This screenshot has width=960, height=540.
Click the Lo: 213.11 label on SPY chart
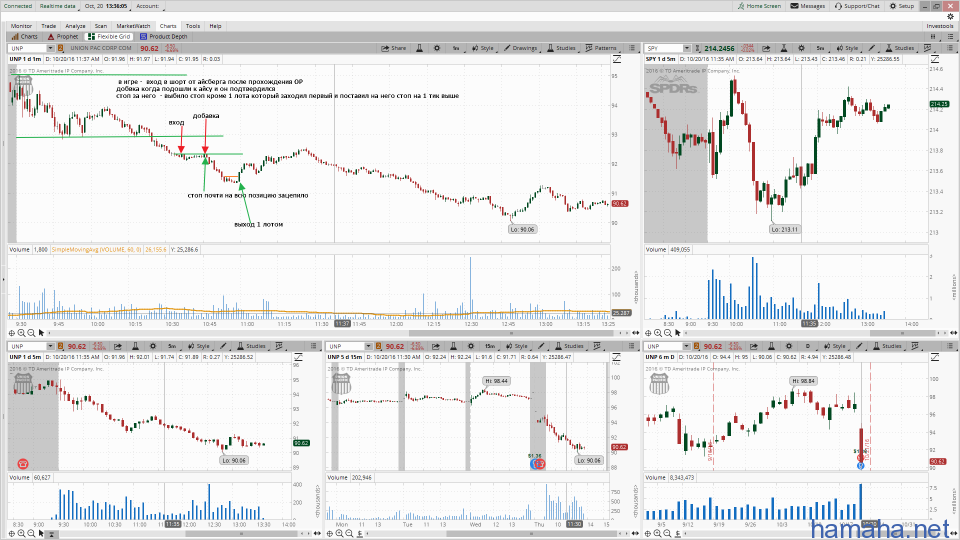tap(784, 230)
